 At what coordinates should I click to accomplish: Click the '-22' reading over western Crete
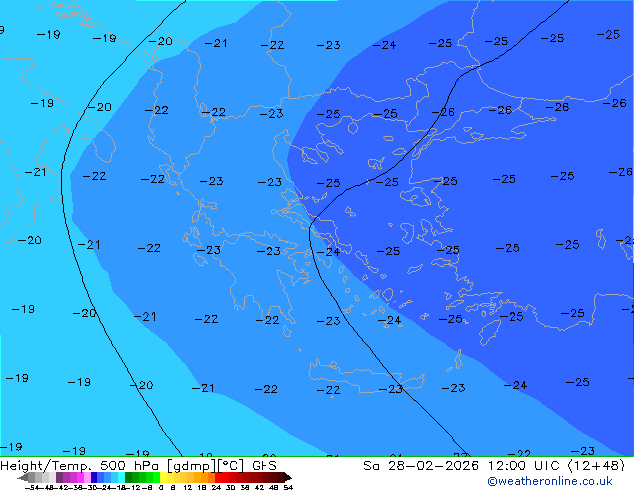[328, 390]
